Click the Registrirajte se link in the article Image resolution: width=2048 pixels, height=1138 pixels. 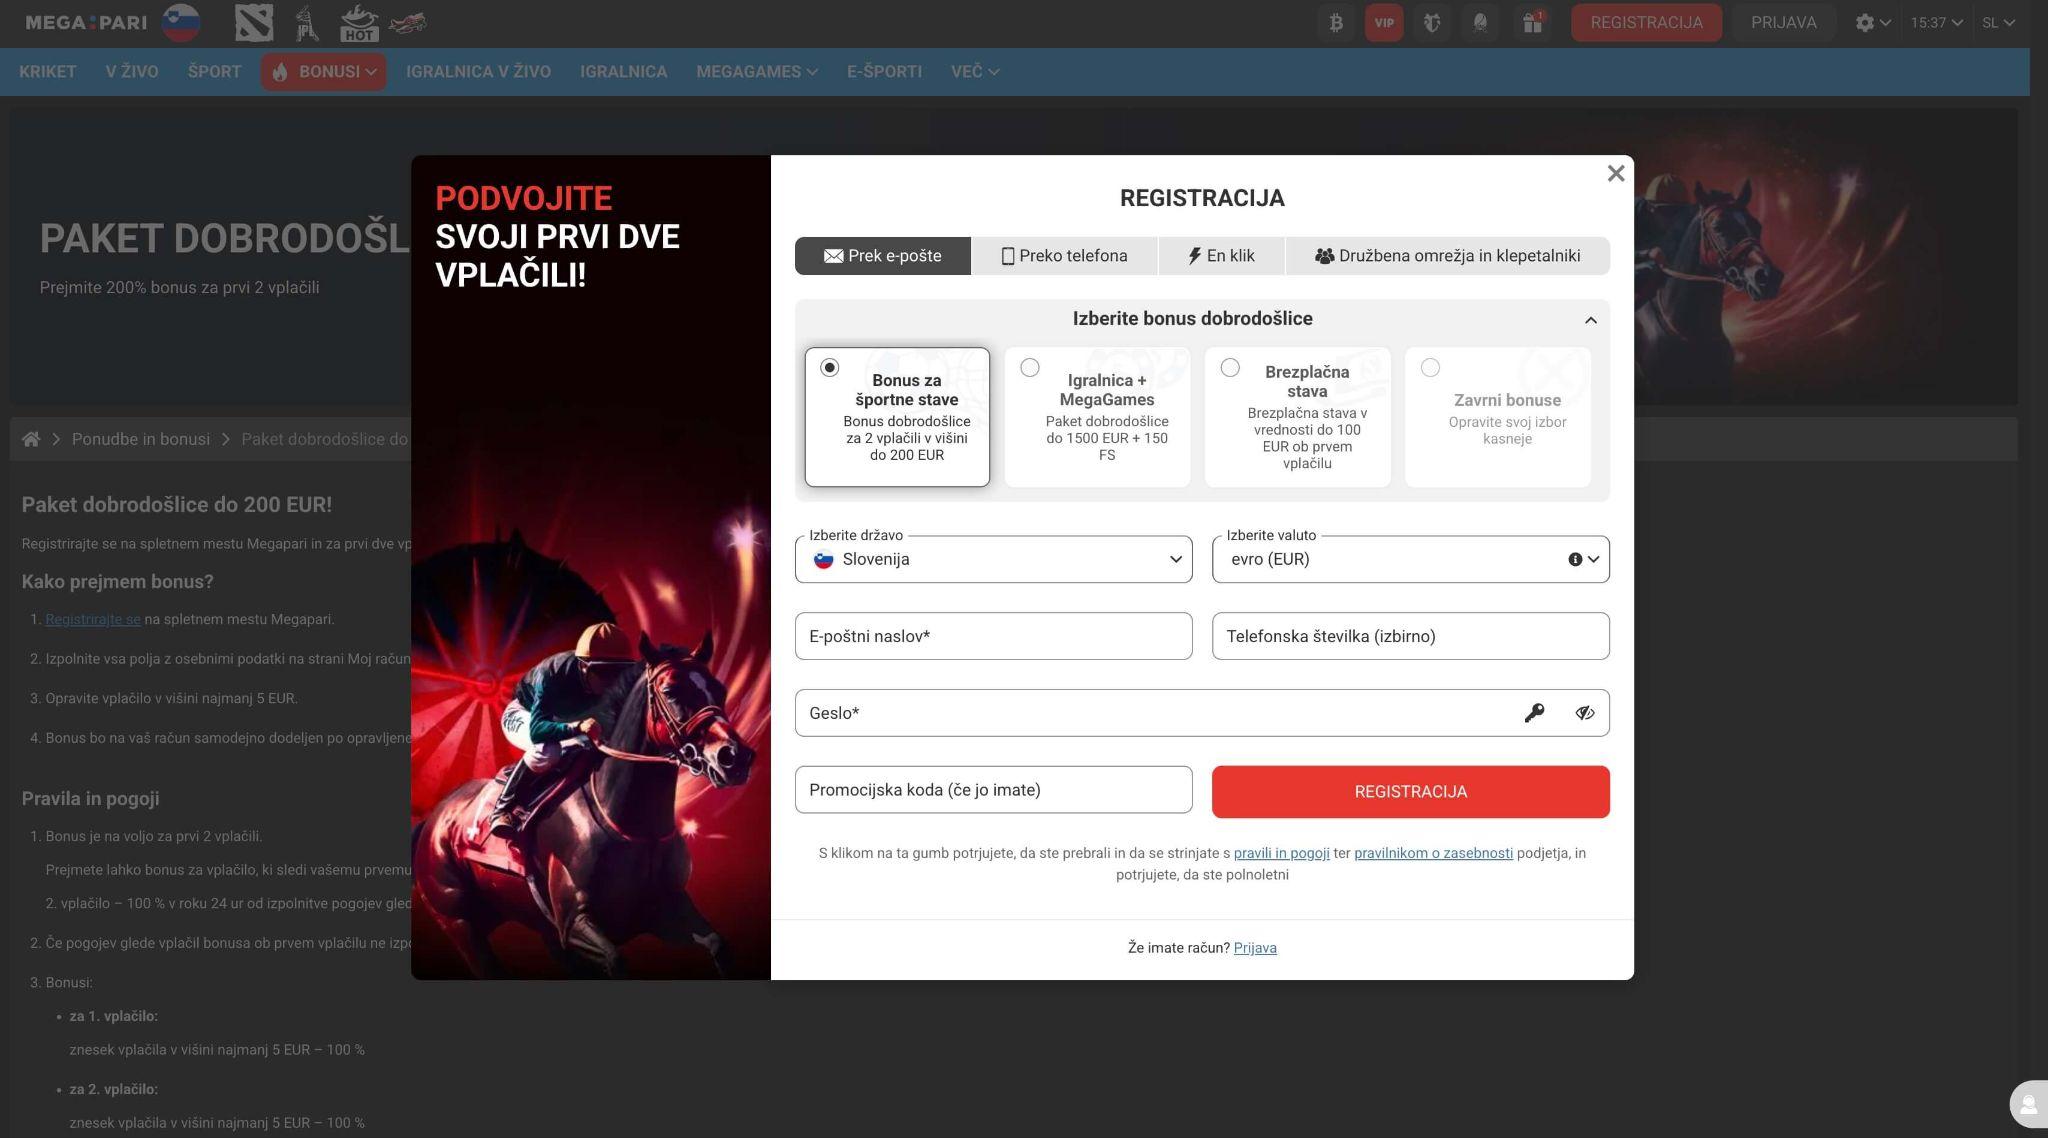click(93, 619)
